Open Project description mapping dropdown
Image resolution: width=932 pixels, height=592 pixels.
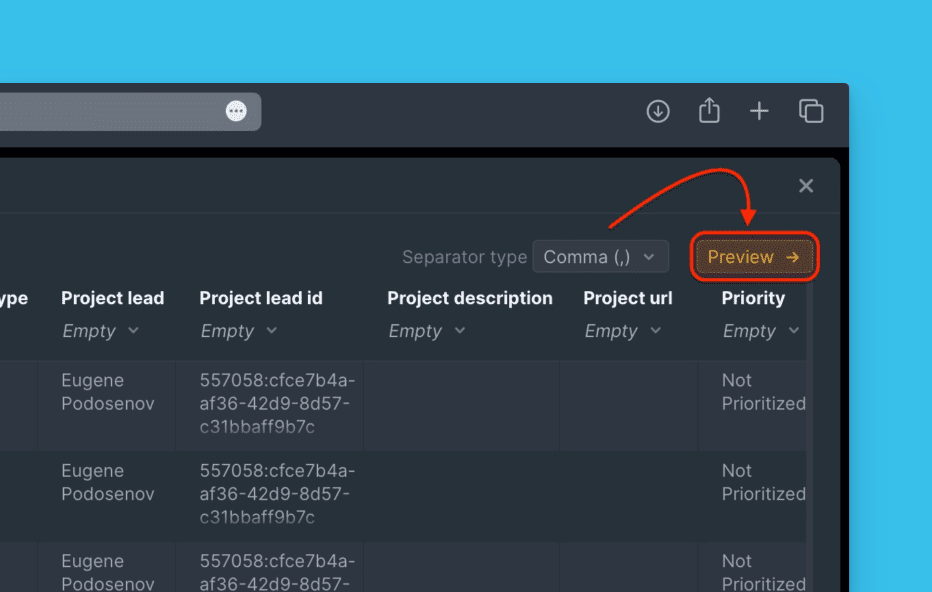[x=426, y=331]
